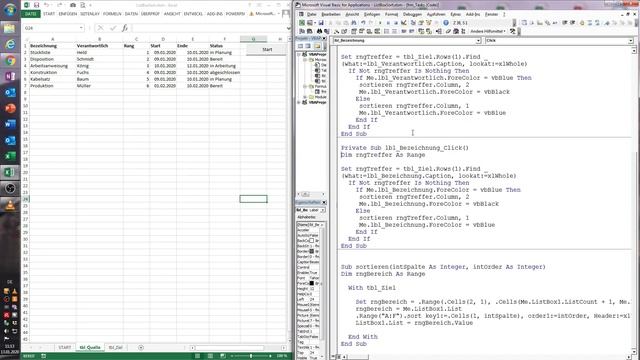The width and height of the screenshot is (640, 360).
Task: Open object dropdown showing lbl_Bezeichnung
Action: point(478,41)
